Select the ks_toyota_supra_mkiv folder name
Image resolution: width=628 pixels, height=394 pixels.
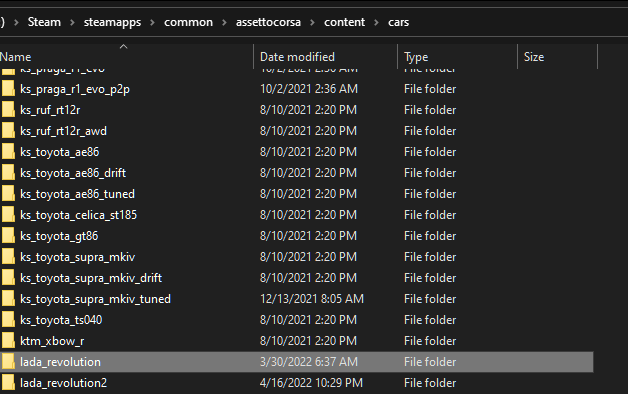(77, 257)
